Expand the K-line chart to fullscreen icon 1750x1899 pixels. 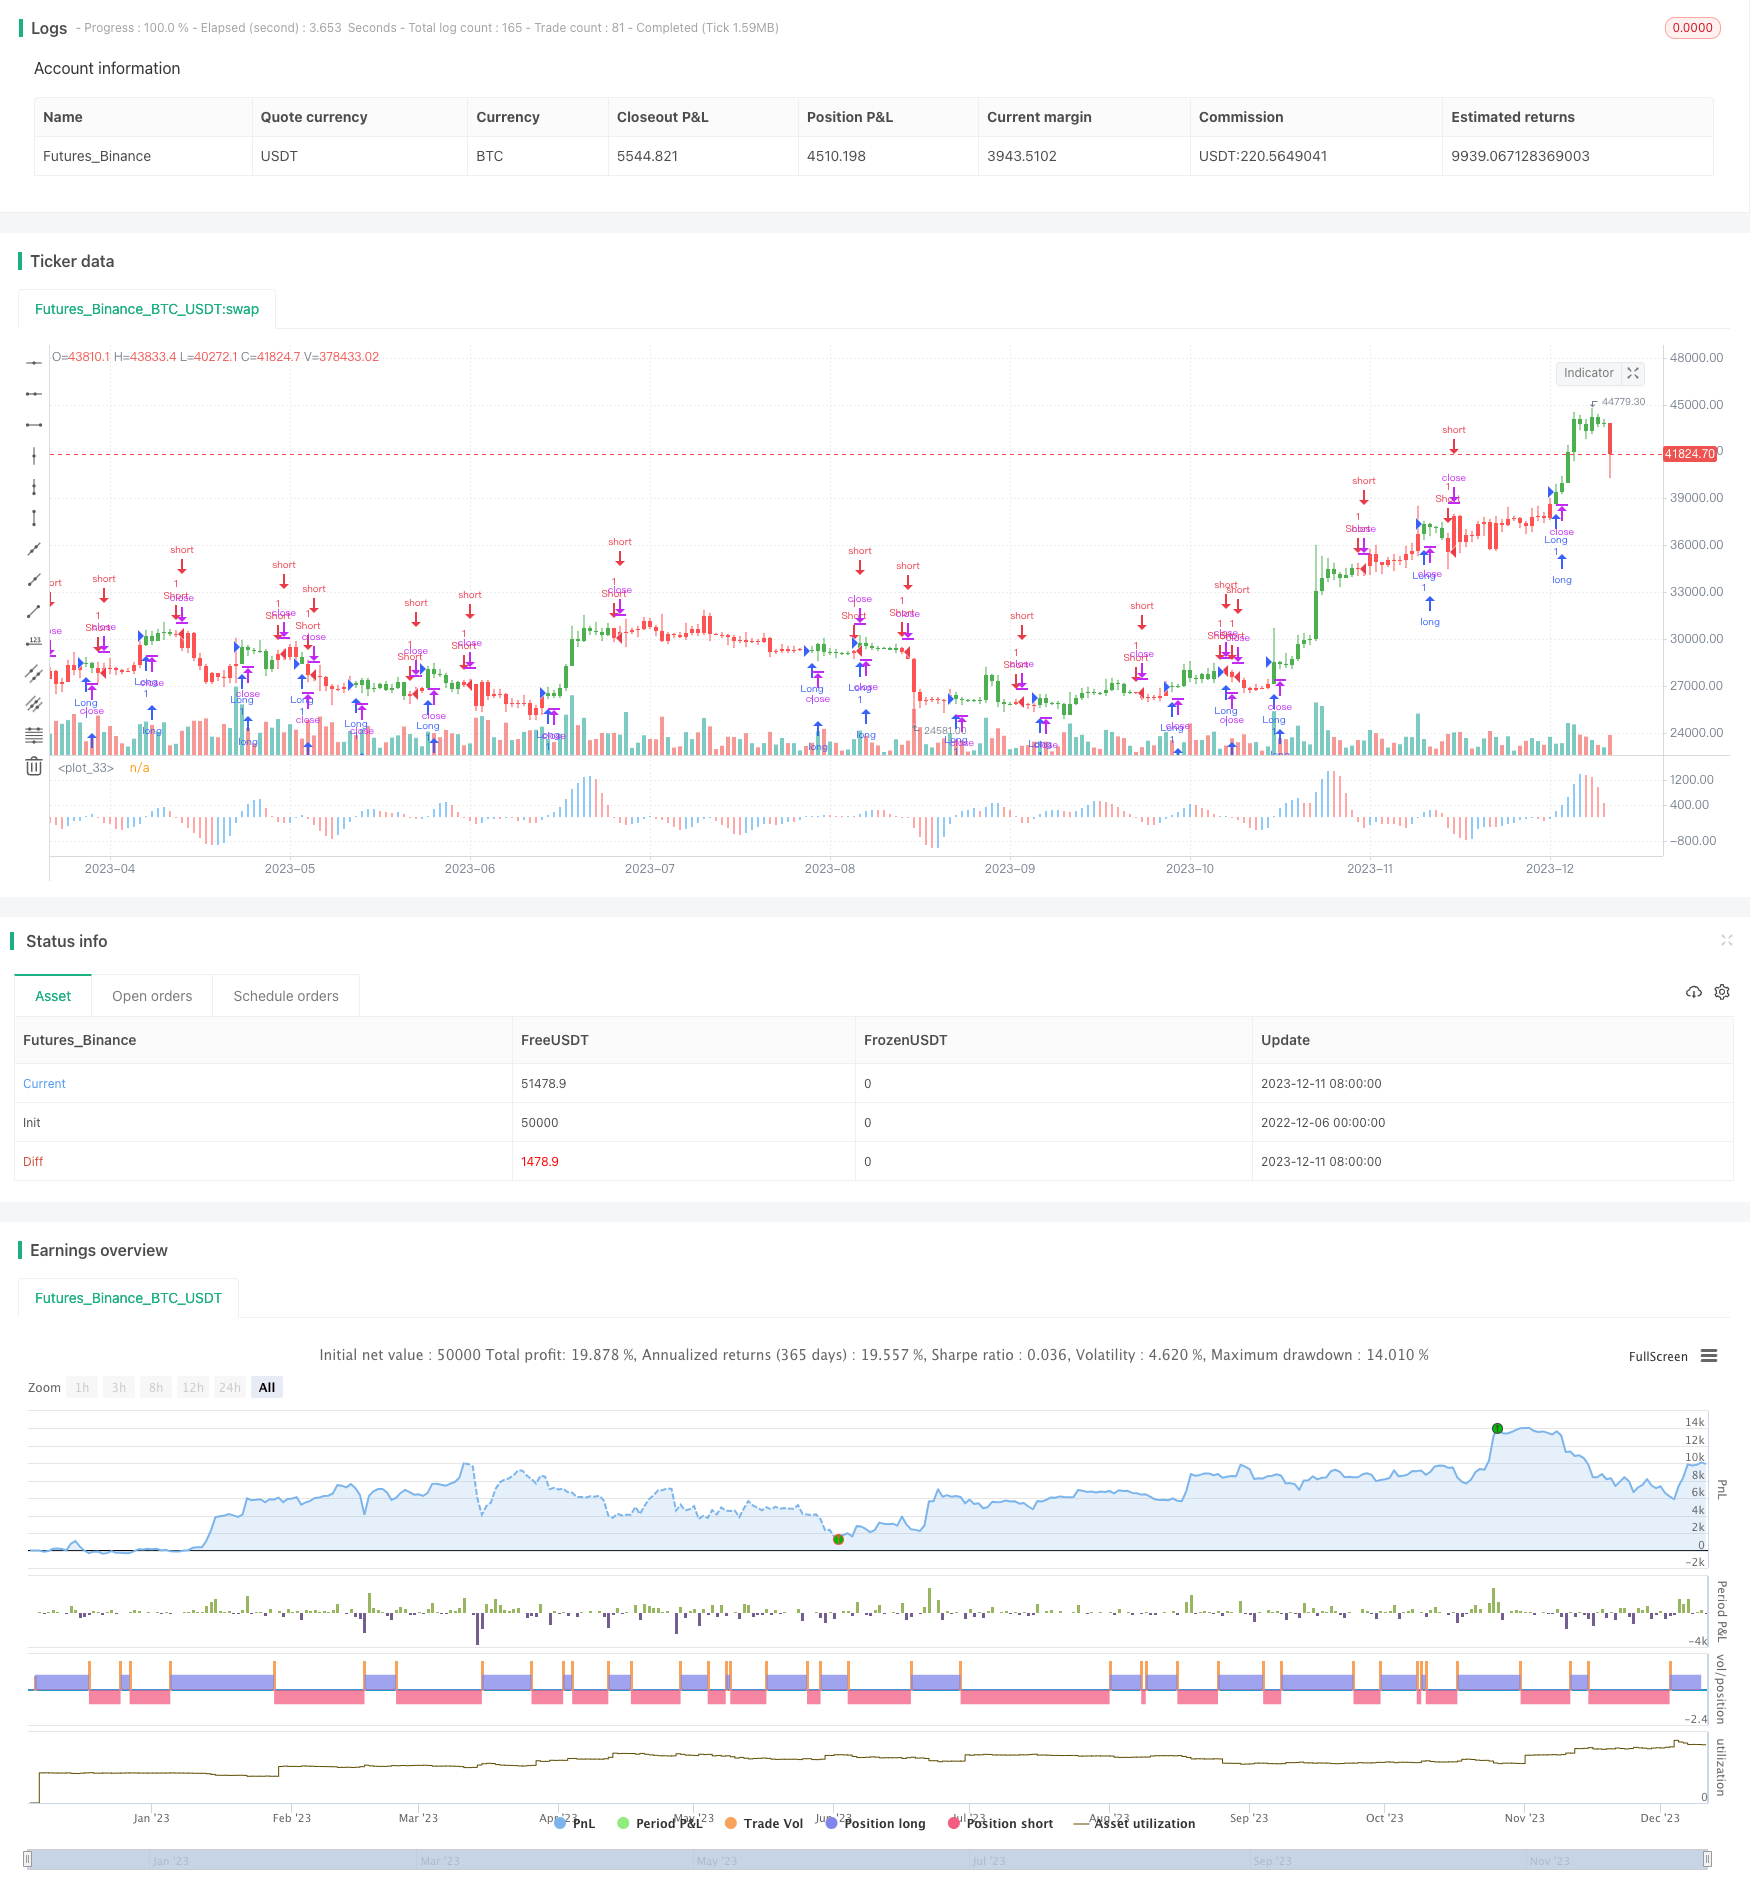tap(1633, 373)
